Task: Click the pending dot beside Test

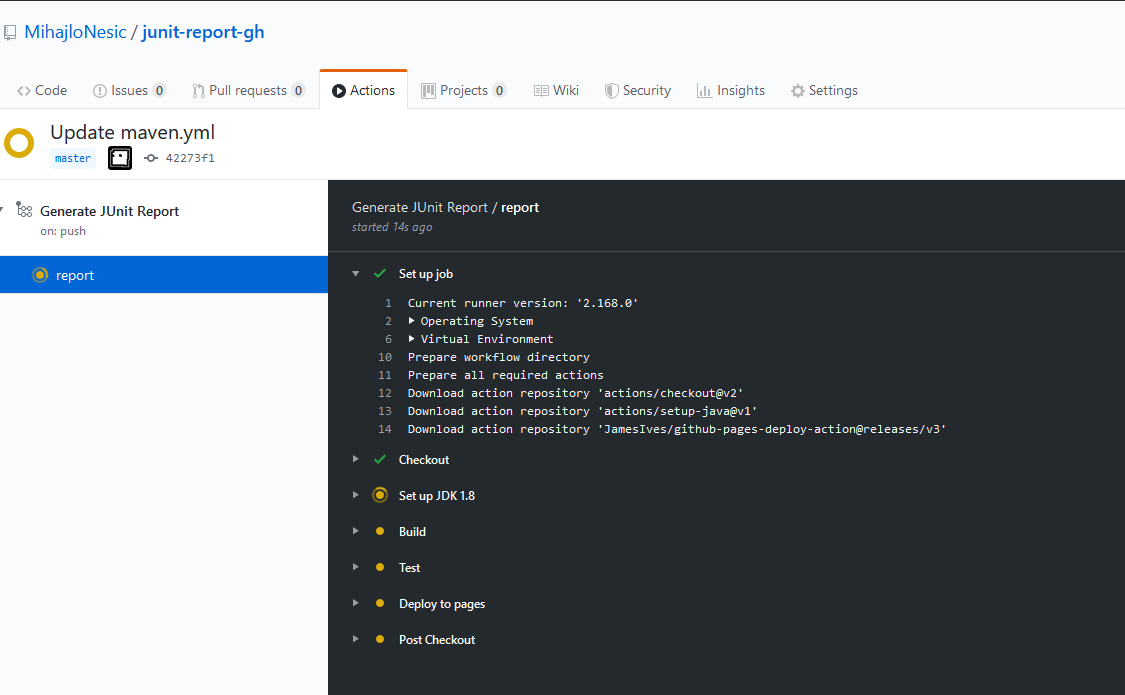Action: 380,567
